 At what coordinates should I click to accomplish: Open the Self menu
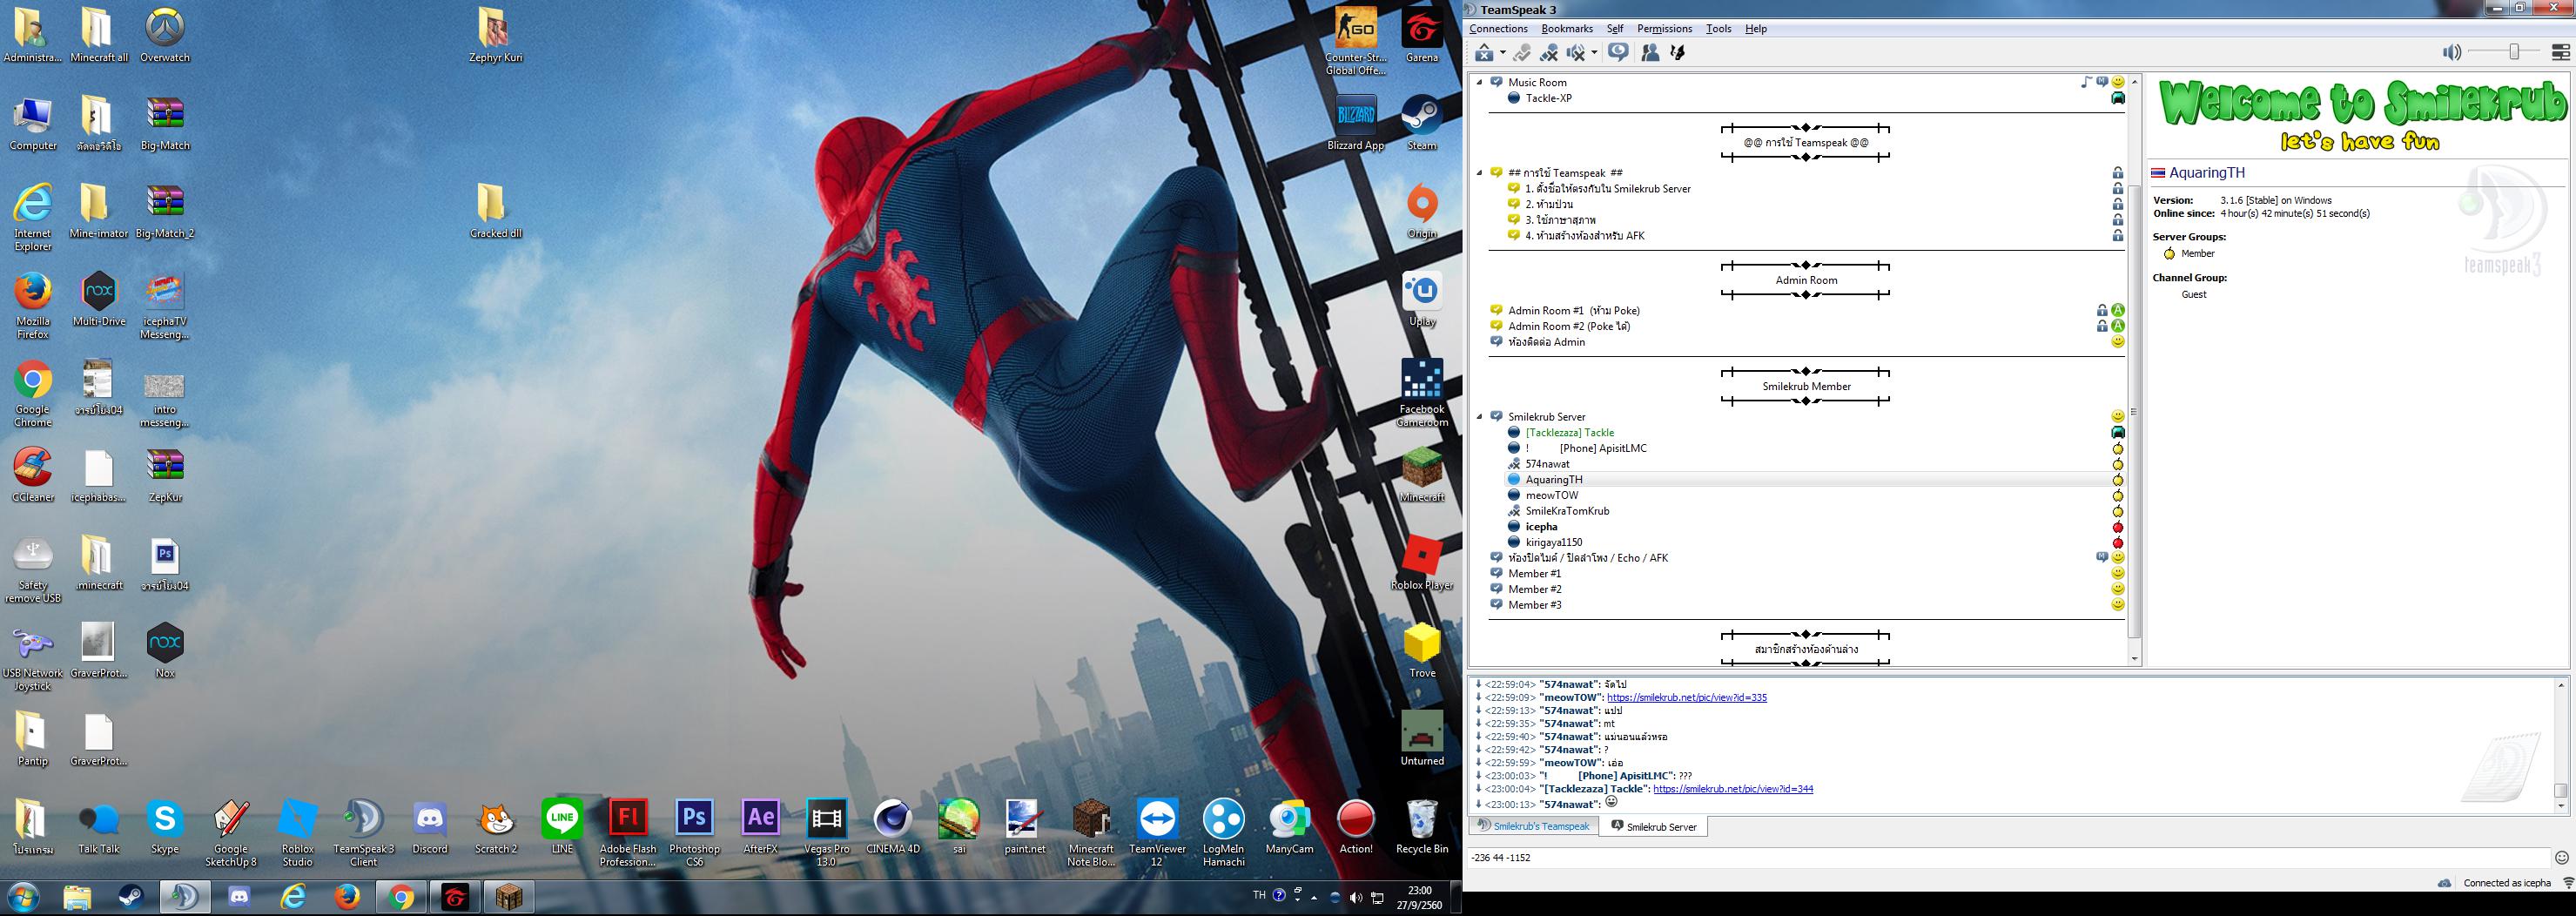pos(1615,29)
